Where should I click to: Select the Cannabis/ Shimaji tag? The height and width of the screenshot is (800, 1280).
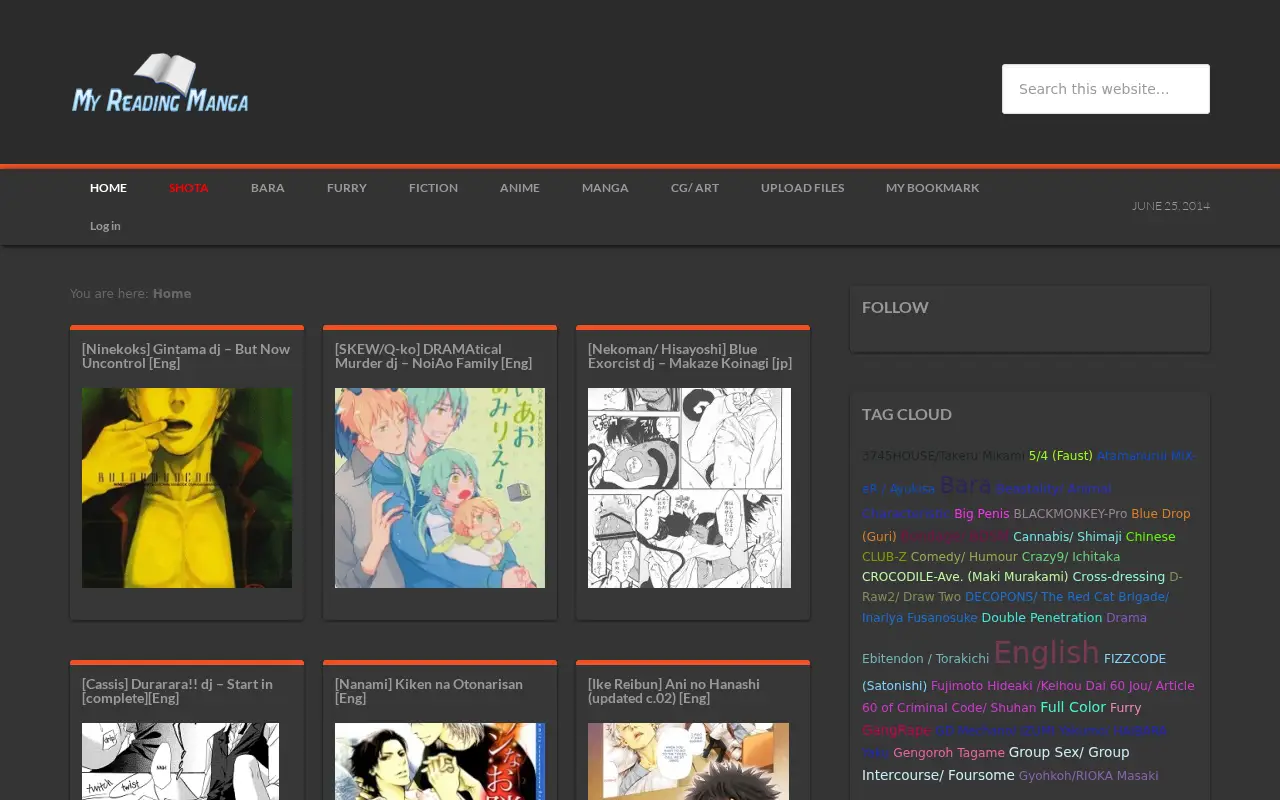tap(1067, 537)
